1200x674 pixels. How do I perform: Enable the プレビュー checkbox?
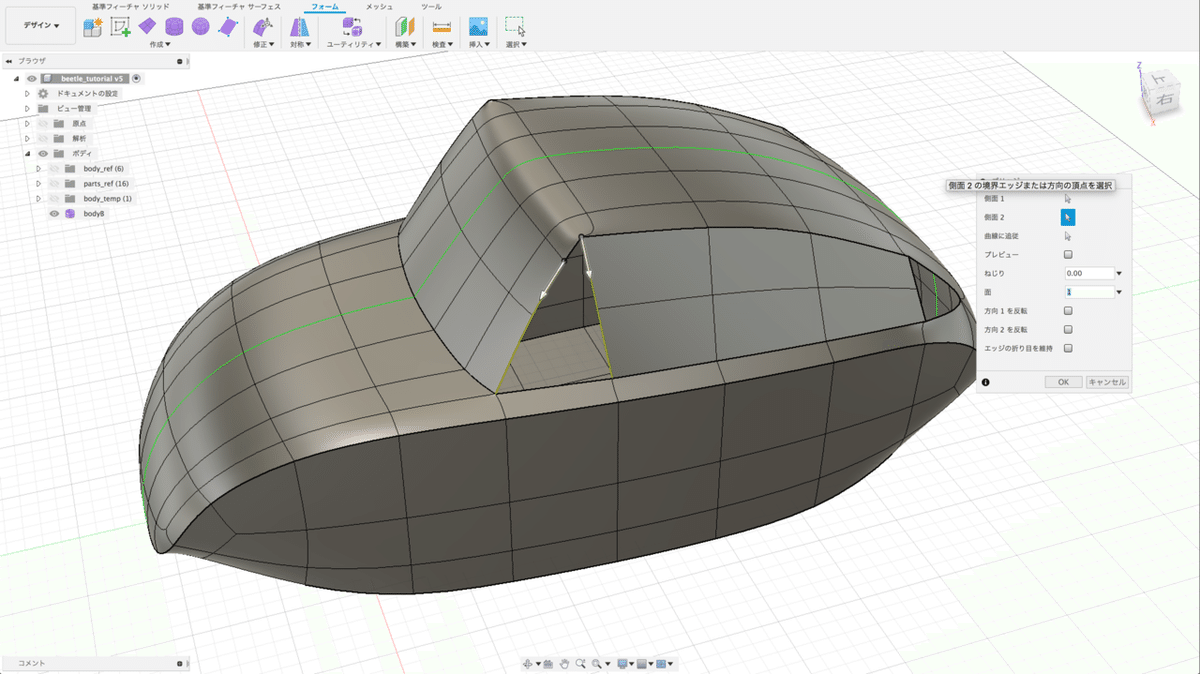1068,255
